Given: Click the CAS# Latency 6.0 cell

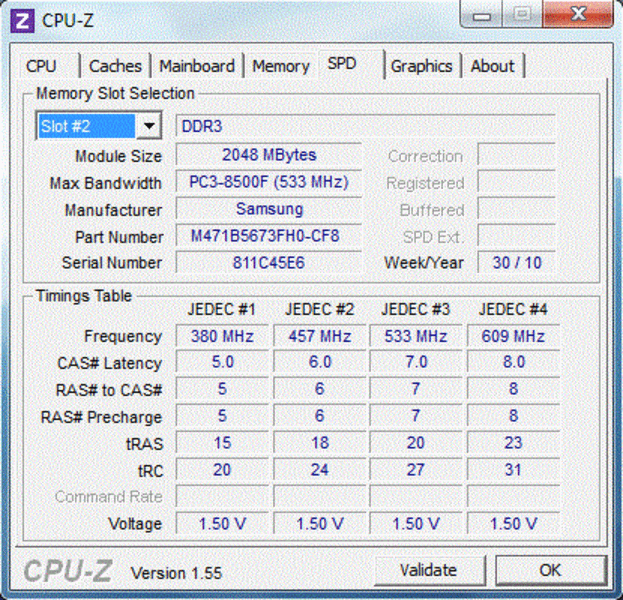Looking at the screenshot, I should coord(320,362).
